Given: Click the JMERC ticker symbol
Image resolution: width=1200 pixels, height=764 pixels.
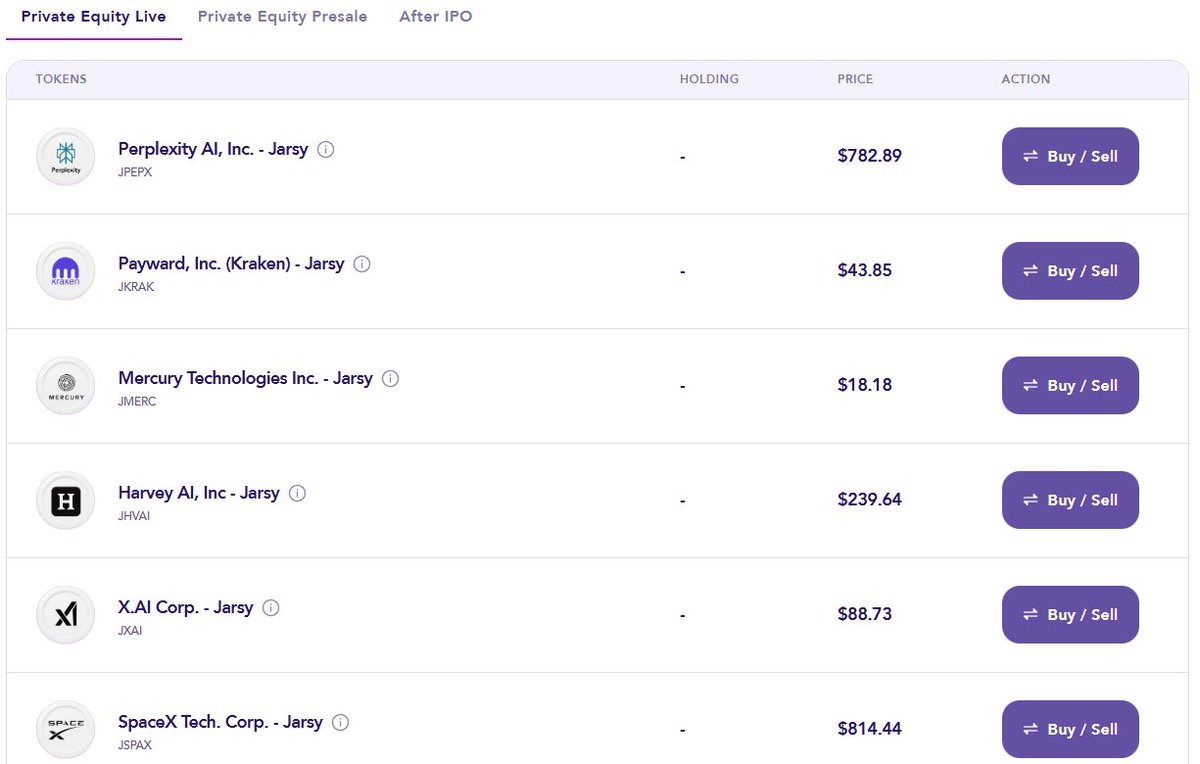Looking at the screenshot, I should (x=137, y=401).
